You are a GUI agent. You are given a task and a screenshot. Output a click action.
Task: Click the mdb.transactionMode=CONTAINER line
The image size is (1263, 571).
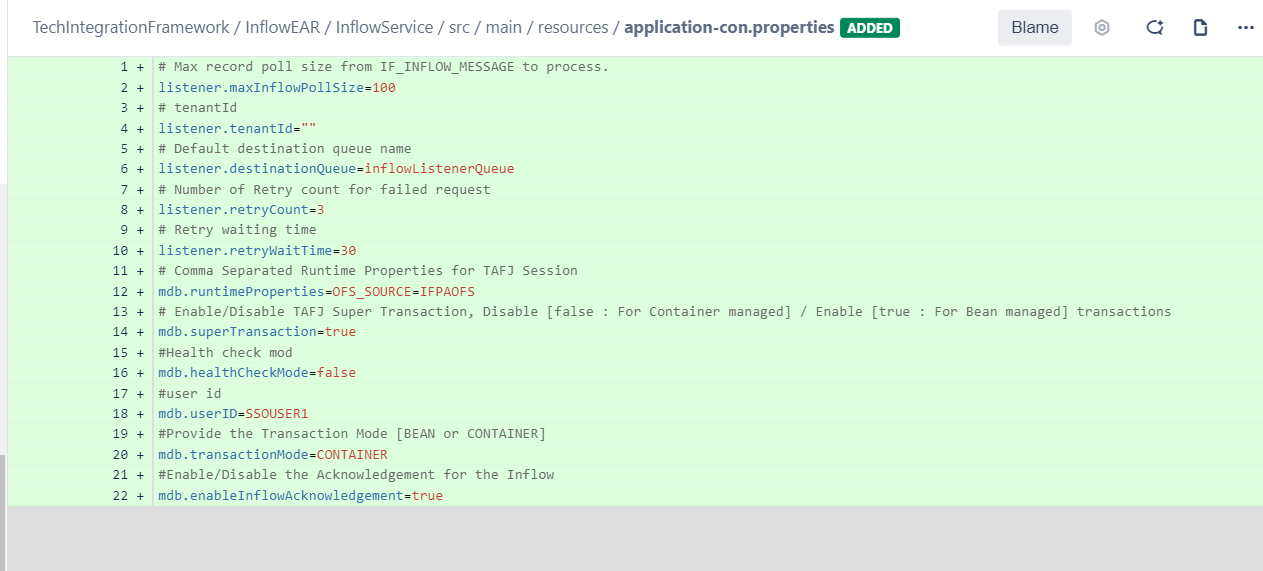click(273, 454)
